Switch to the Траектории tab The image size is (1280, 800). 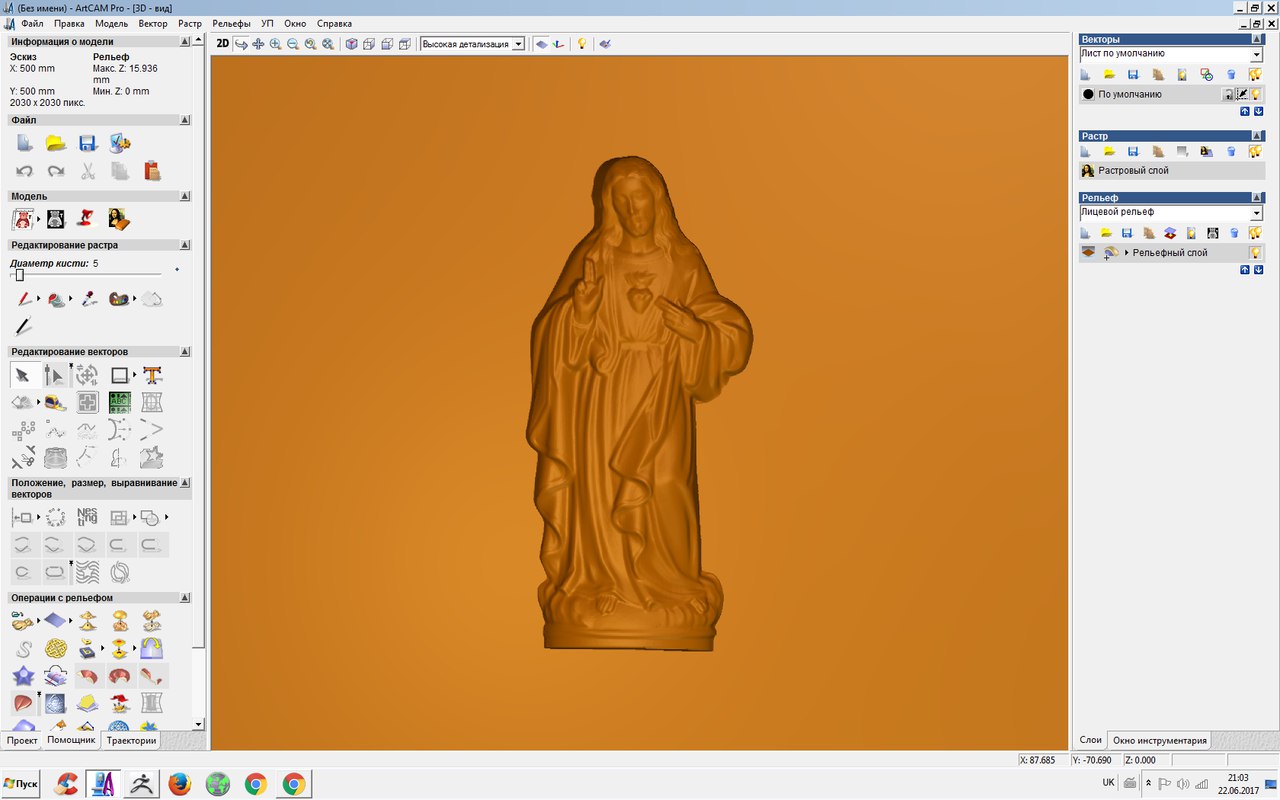[x=131, y=741]
